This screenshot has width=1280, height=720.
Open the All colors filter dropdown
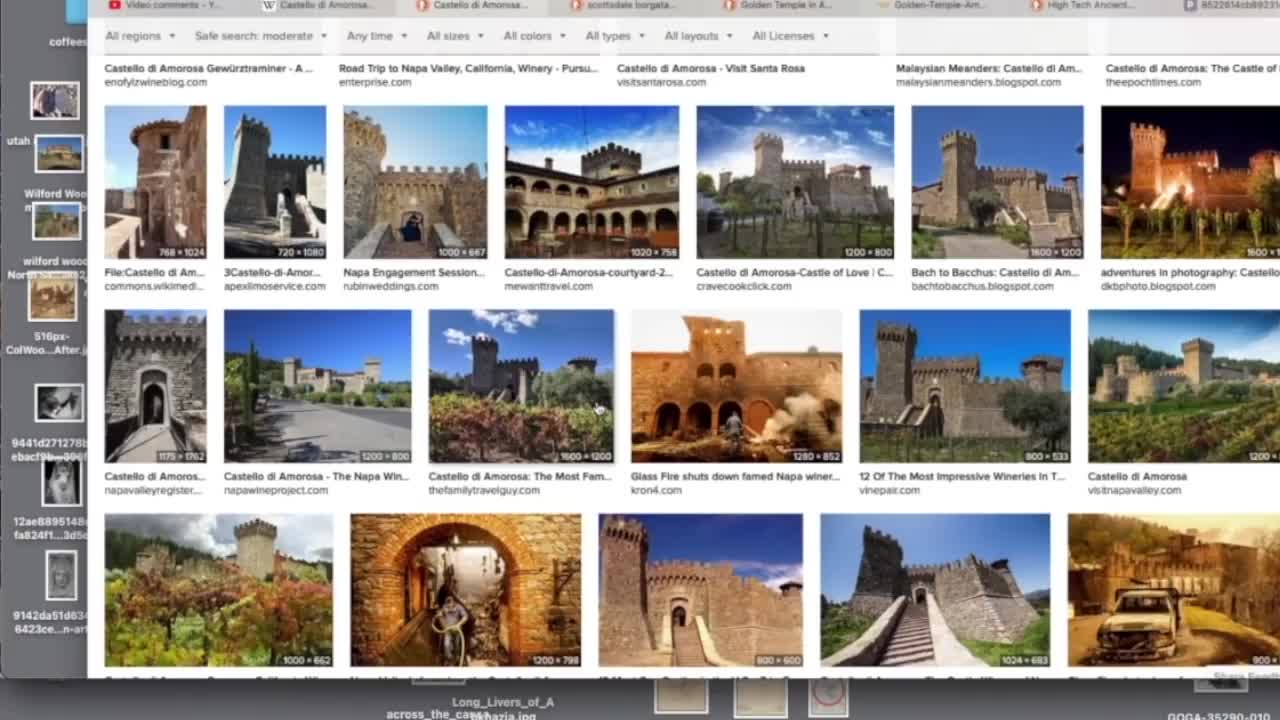(534, 36)
